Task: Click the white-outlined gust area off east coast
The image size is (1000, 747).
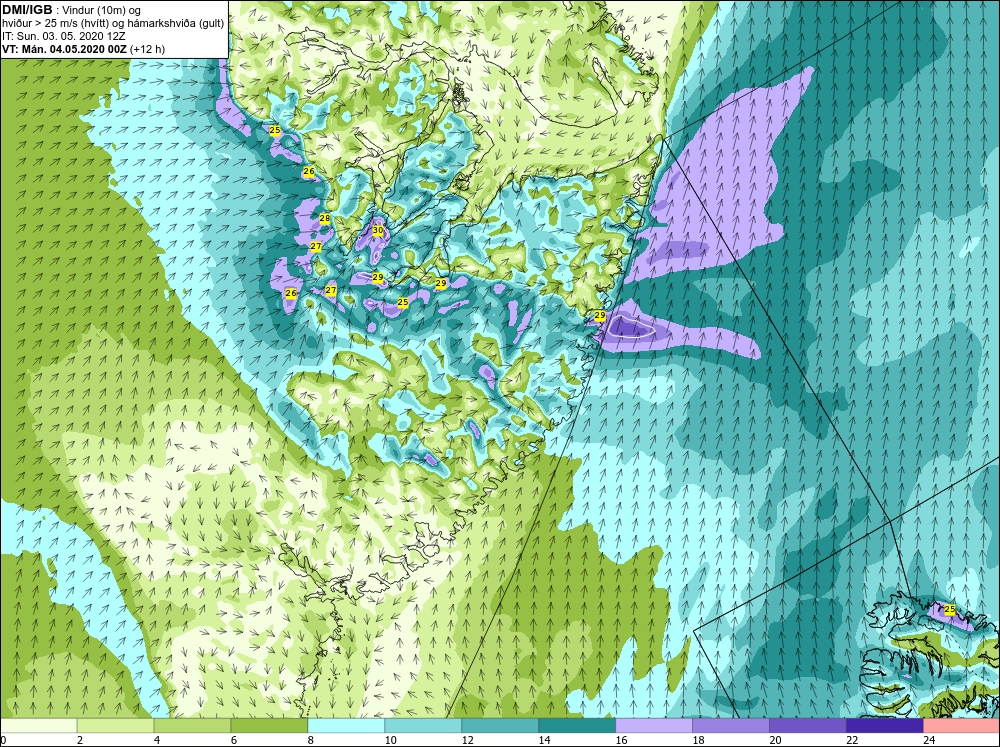Action: (630, 327)
